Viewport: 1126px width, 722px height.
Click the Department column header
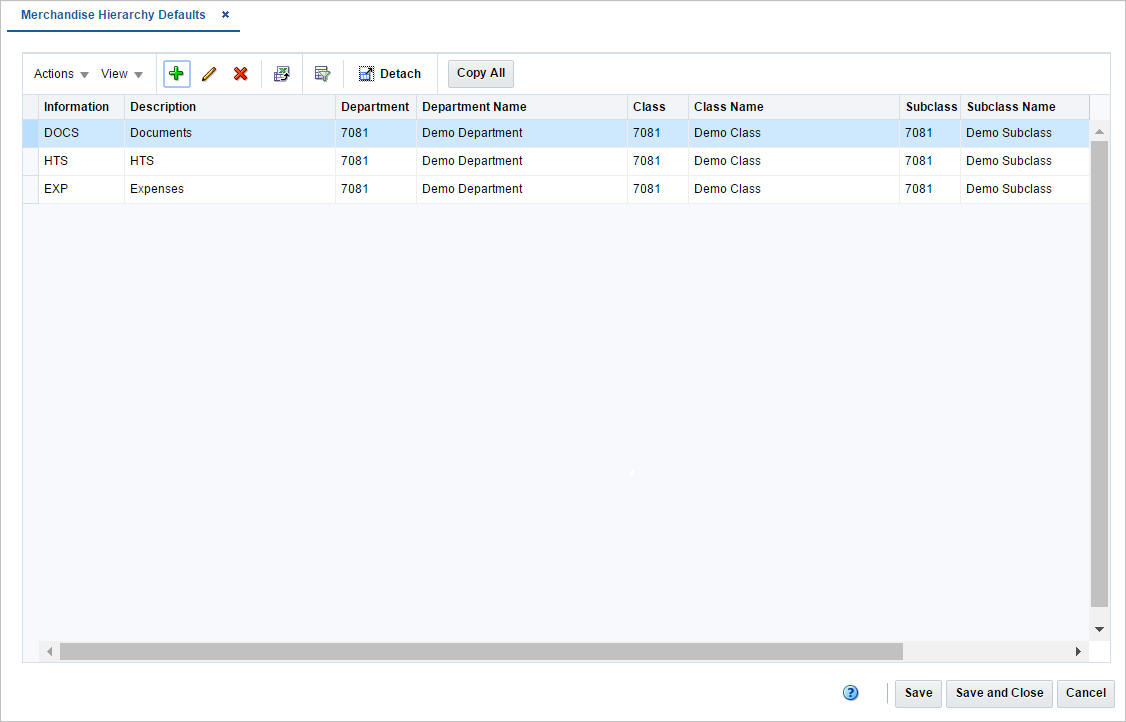click(376, 107)
